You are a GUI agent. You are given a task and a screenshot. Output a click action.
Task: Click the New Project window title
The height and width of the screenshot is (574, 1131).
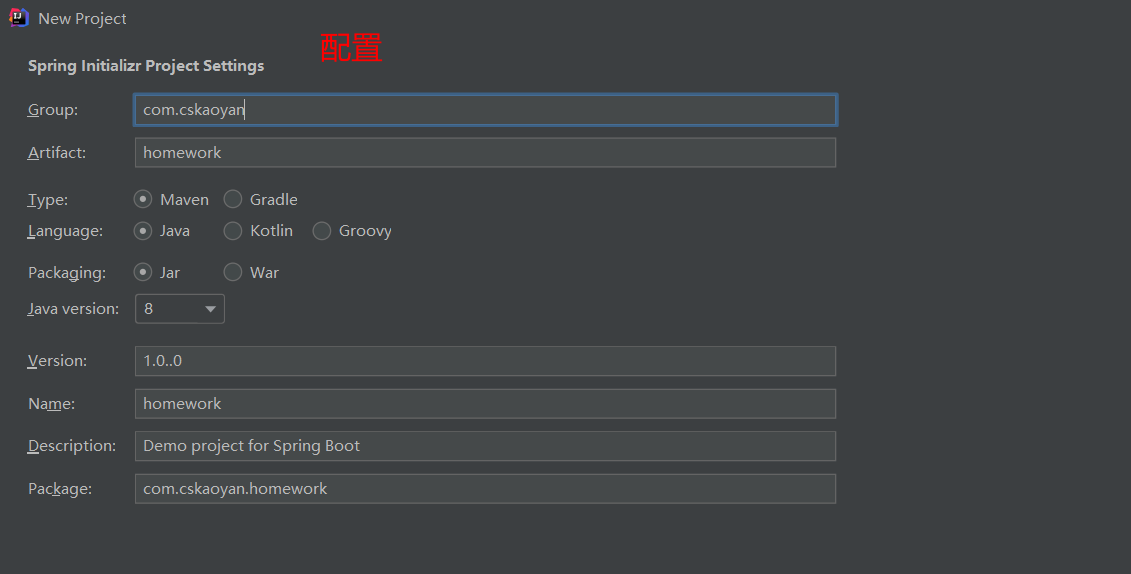(x=82, y=19)
